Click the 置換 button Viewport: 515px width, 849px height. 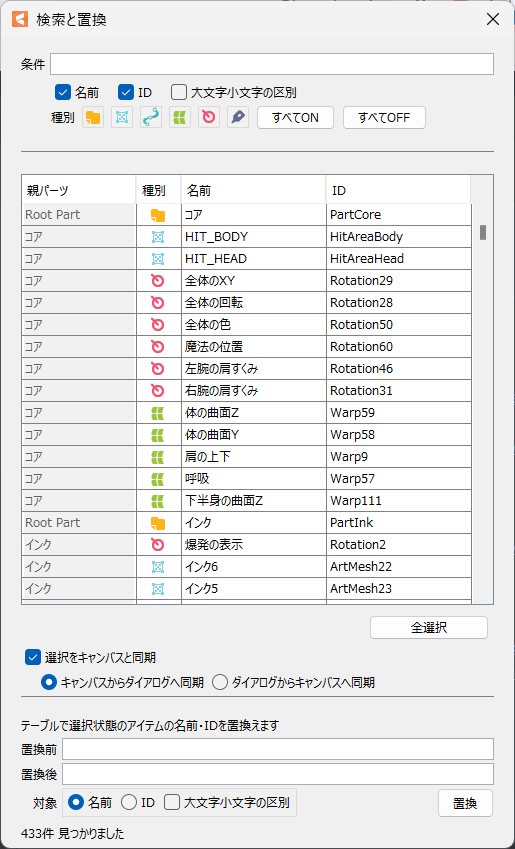[465, 803]
